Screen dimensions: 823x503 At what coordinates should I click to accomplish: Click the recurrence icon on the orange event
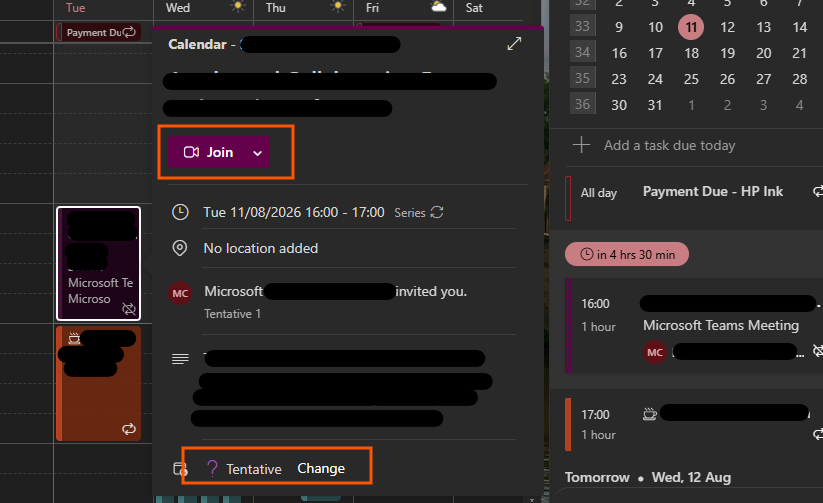pyautogui.click(x=129, y=429)
